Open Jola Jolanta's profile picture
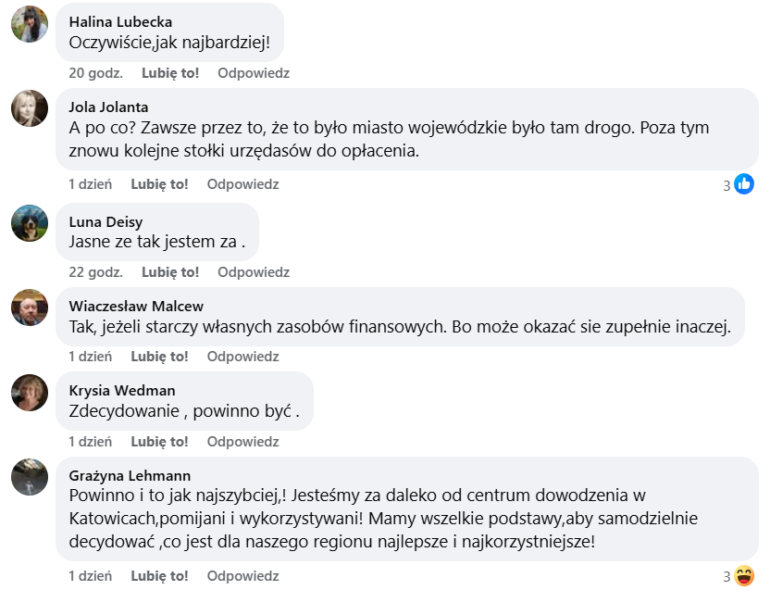 [29, 109]
